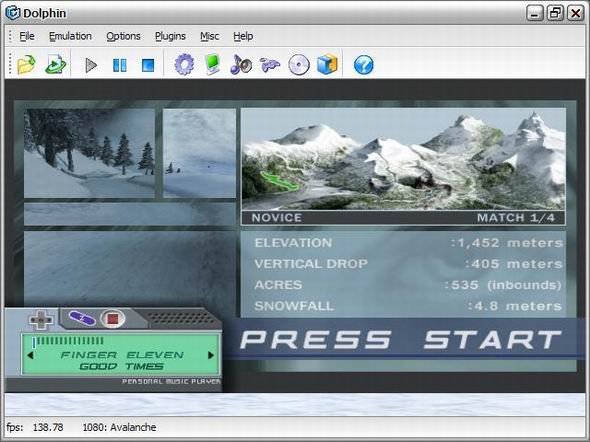Click the D-pad icon on music player
The image size is (590, 442).
click(x=41, y=319)
